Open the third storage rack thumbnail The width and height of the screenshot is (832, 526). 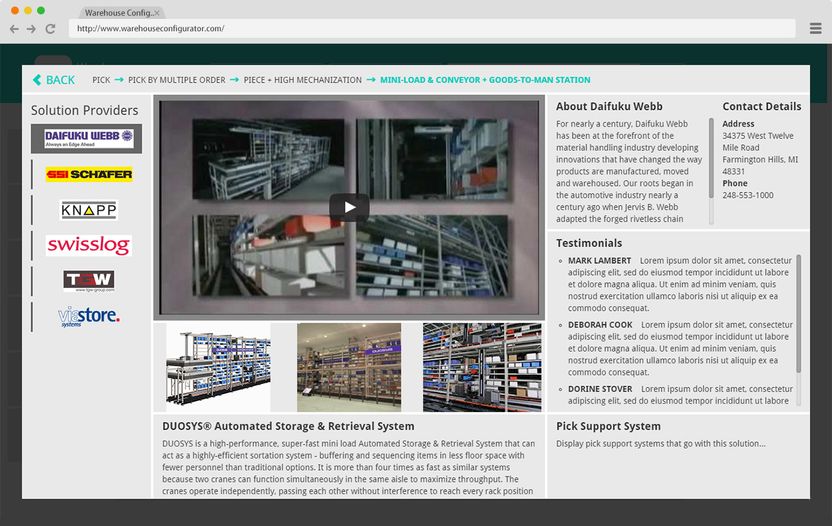pyautogui.click(x=482, y=367)
